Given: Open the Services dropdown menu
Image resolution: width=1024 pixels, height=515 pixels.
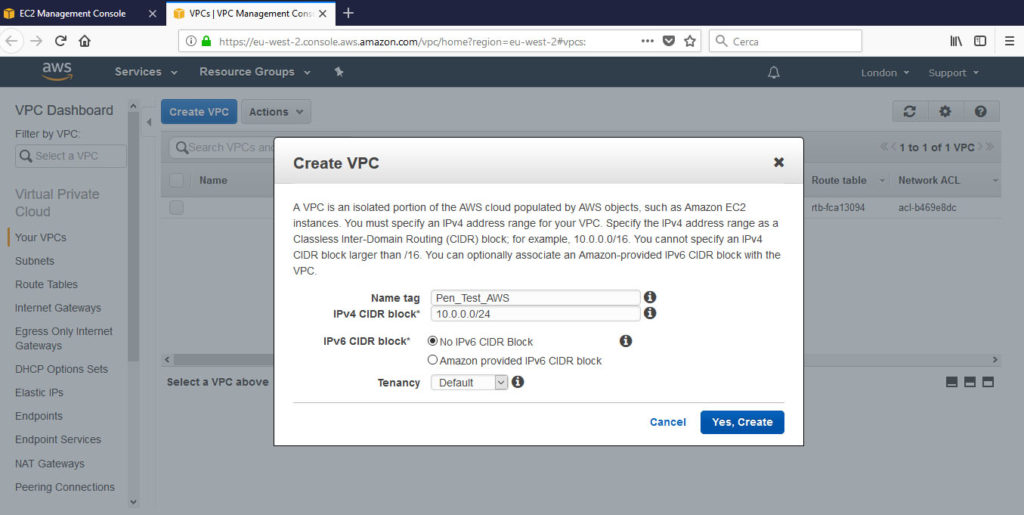Looking at the screenshot, I should click(146, 72).
